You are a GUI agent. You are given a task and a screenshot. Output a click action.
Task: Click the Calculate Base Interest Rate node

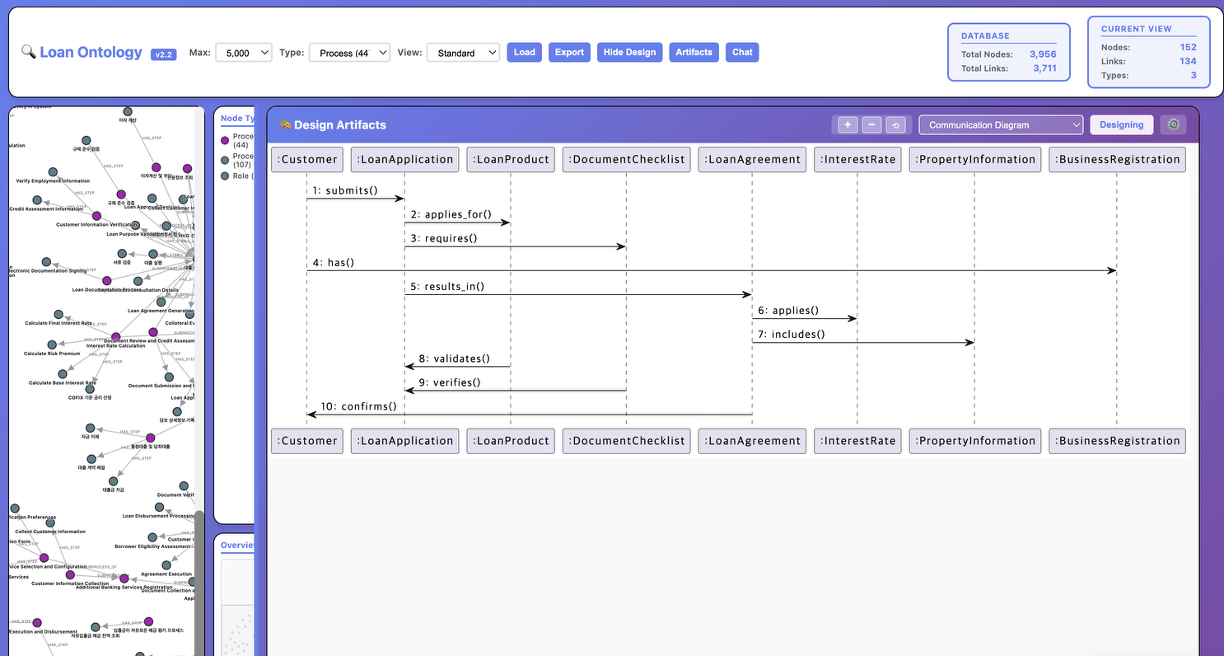click(62, 374)
